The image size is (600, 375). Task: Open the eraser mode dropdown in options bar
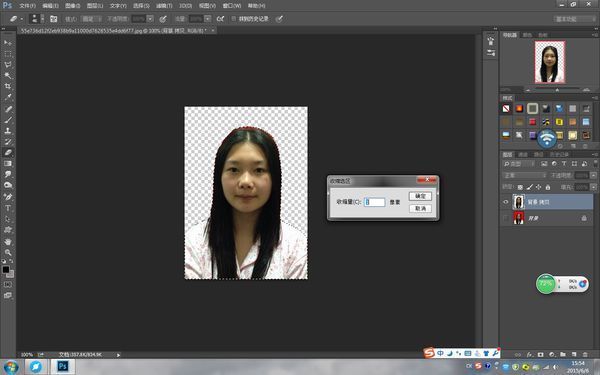tap(92, 19)
